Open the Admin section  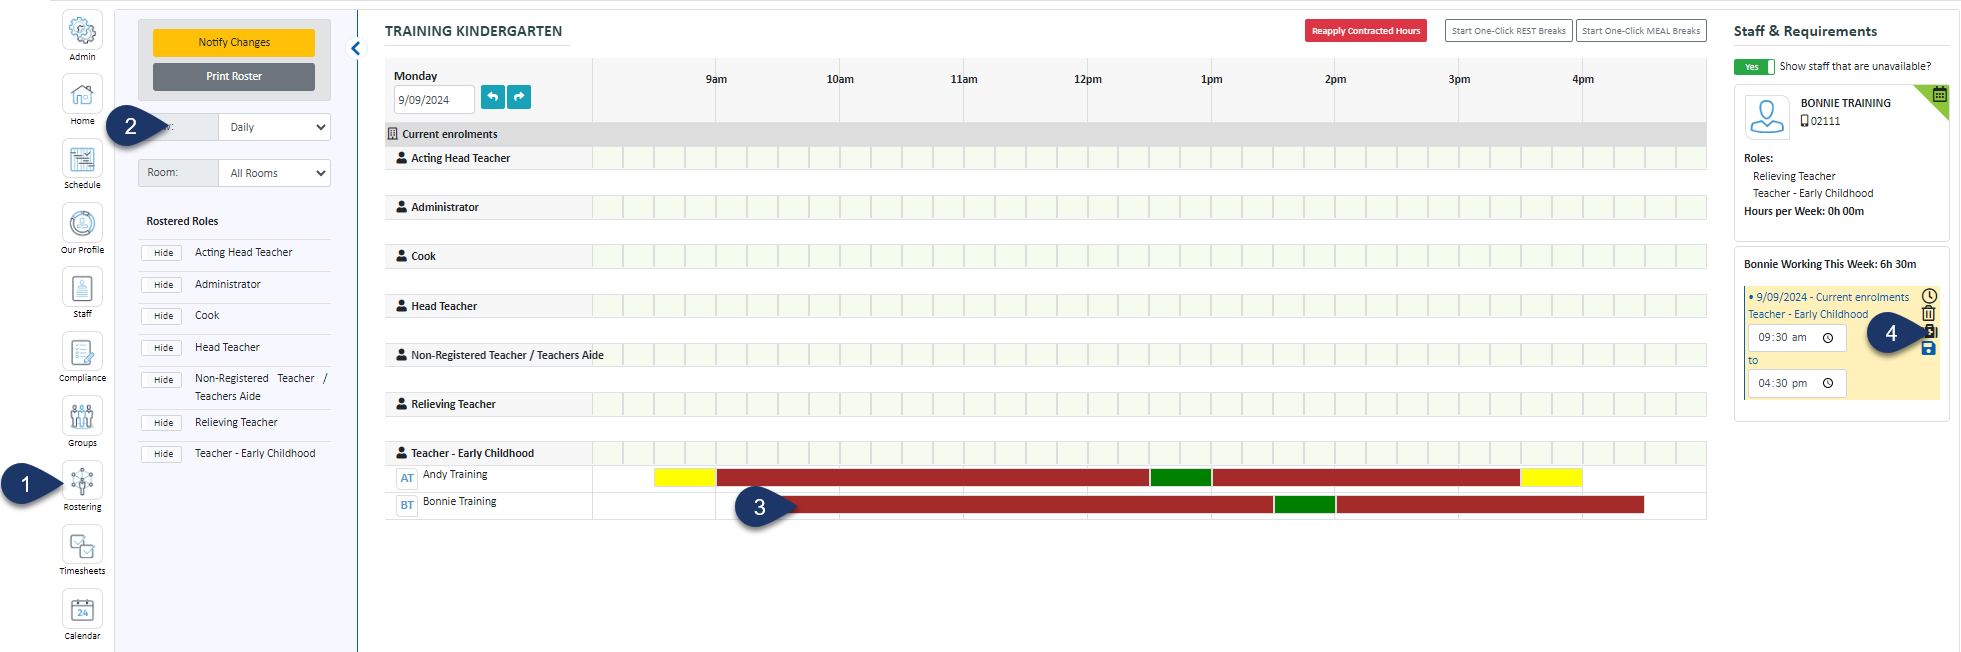(82, 31)
